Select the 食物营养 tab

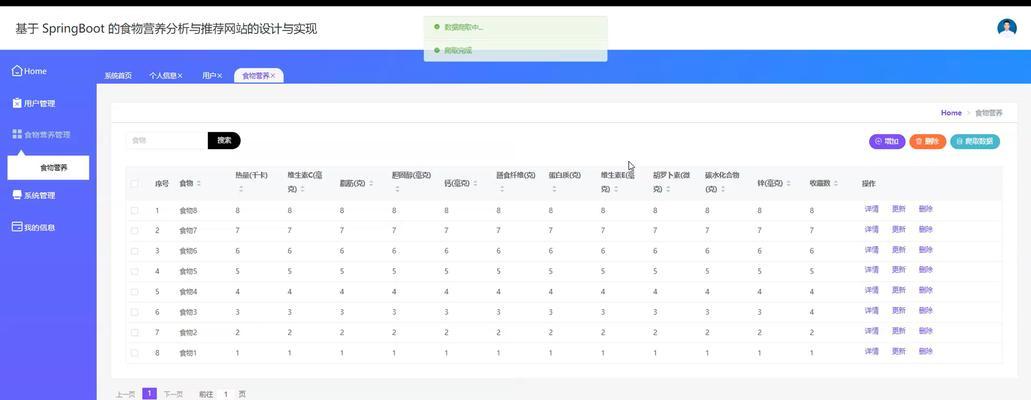256,76
